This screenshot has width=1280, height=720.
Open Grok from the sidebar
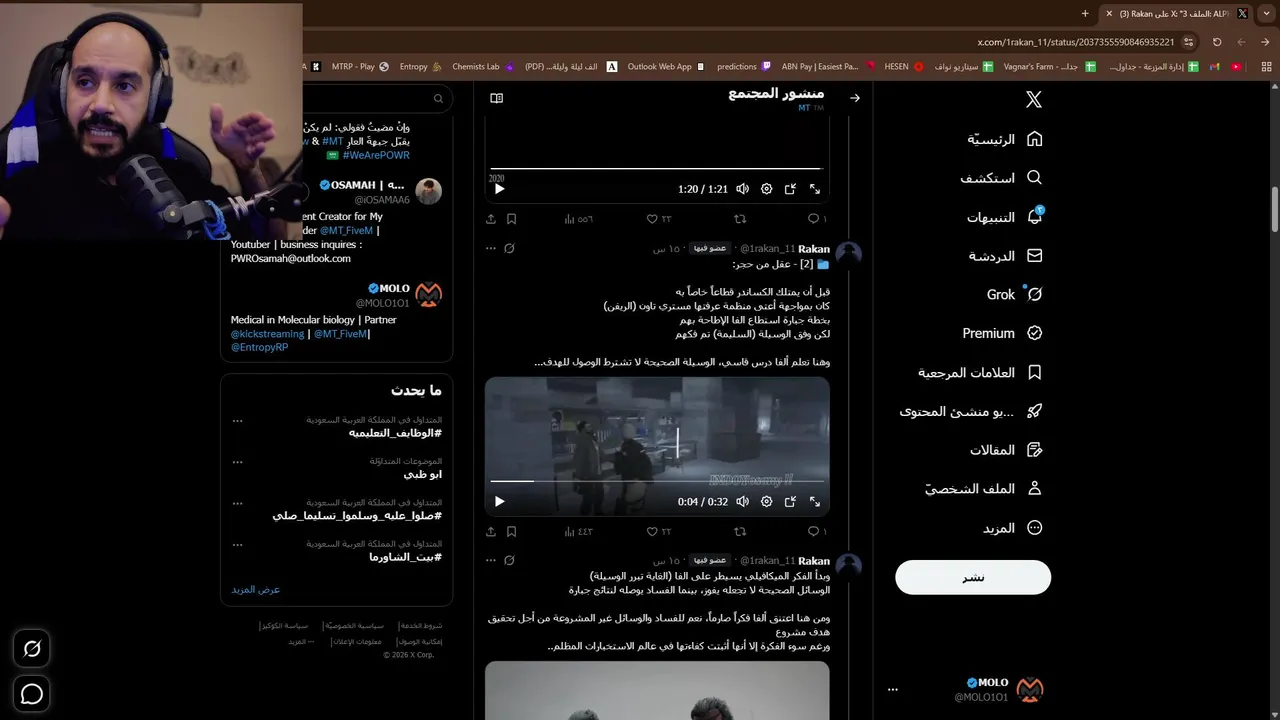coord(1014,294)
